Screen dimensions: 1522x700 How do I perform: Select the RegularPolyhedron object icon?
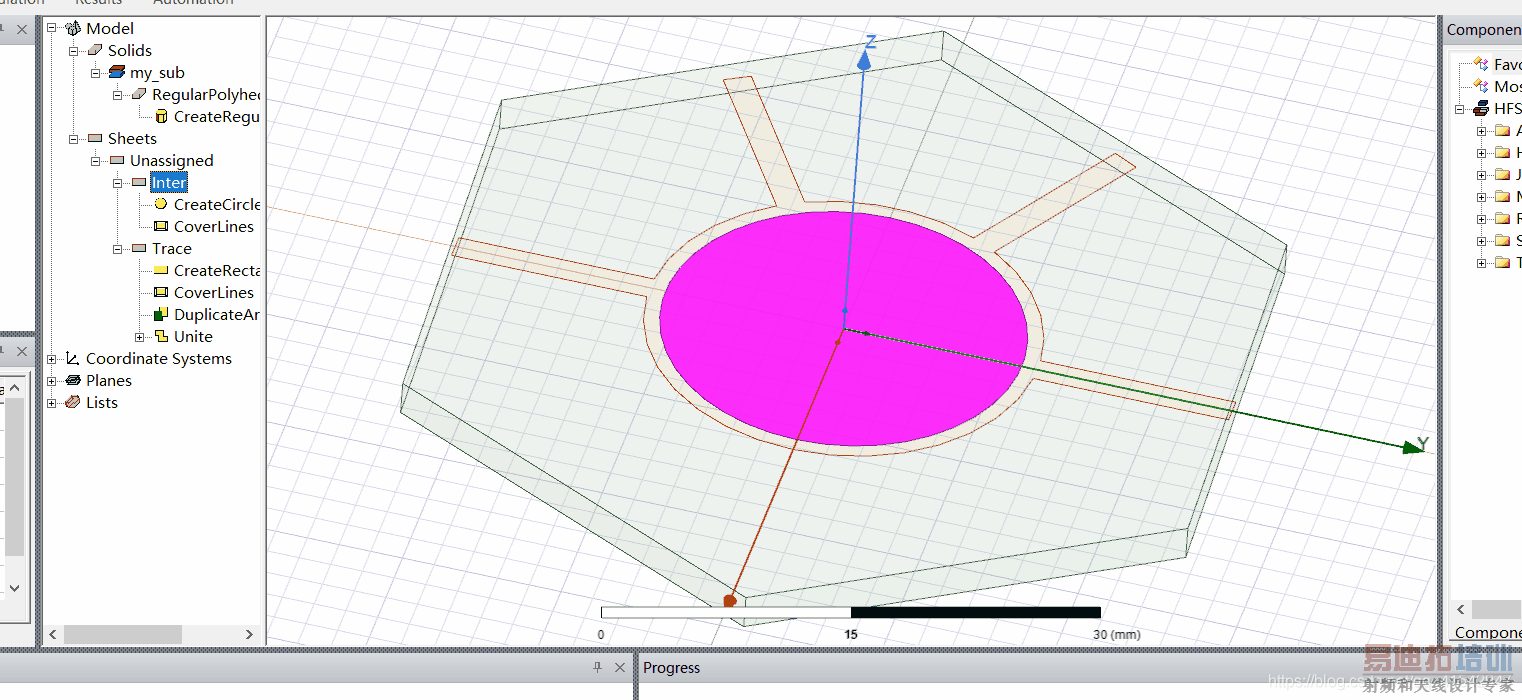coord(139,94)
